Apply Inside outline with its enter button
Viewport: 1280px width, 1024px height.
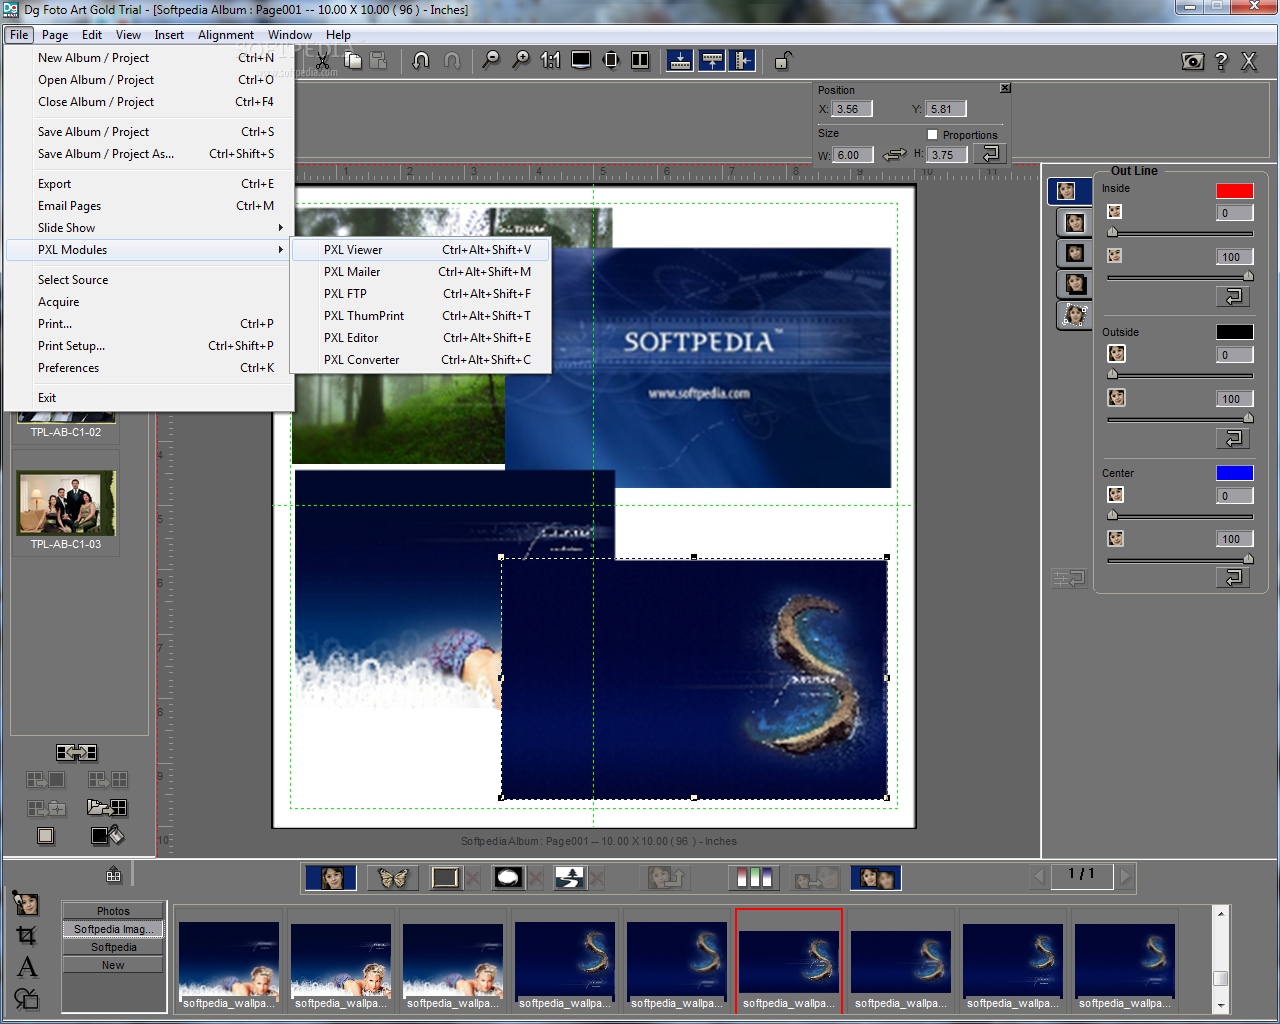(1234, 296)
